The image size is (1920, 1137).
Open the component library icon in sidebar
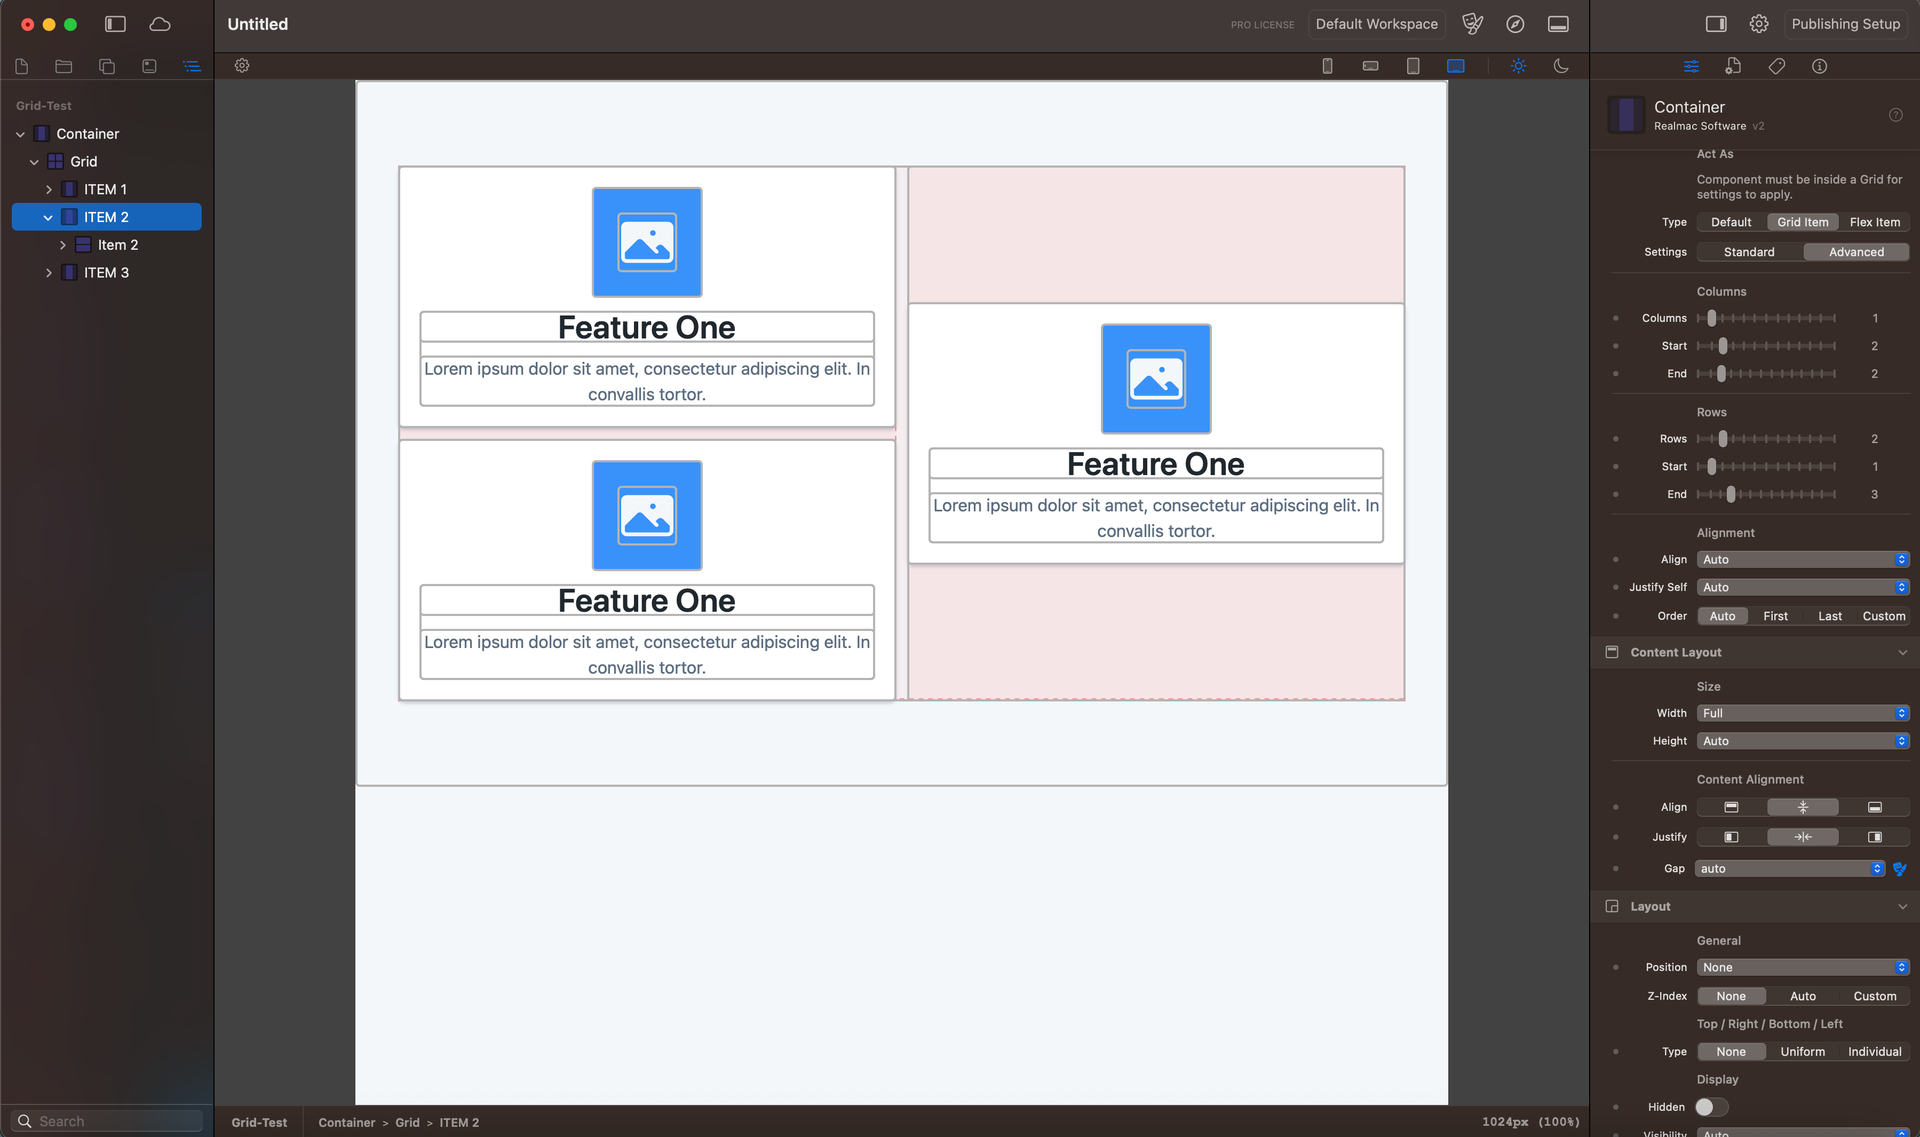pos(149,66)
